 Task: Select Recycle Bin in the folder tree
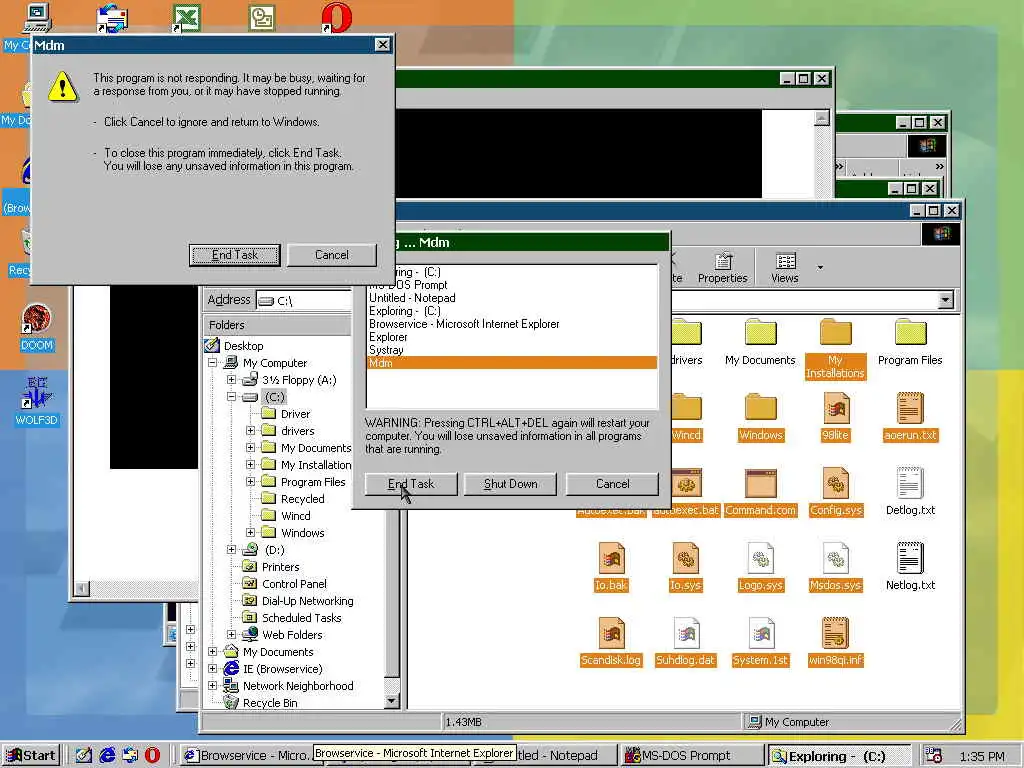[x=270, y=703]
